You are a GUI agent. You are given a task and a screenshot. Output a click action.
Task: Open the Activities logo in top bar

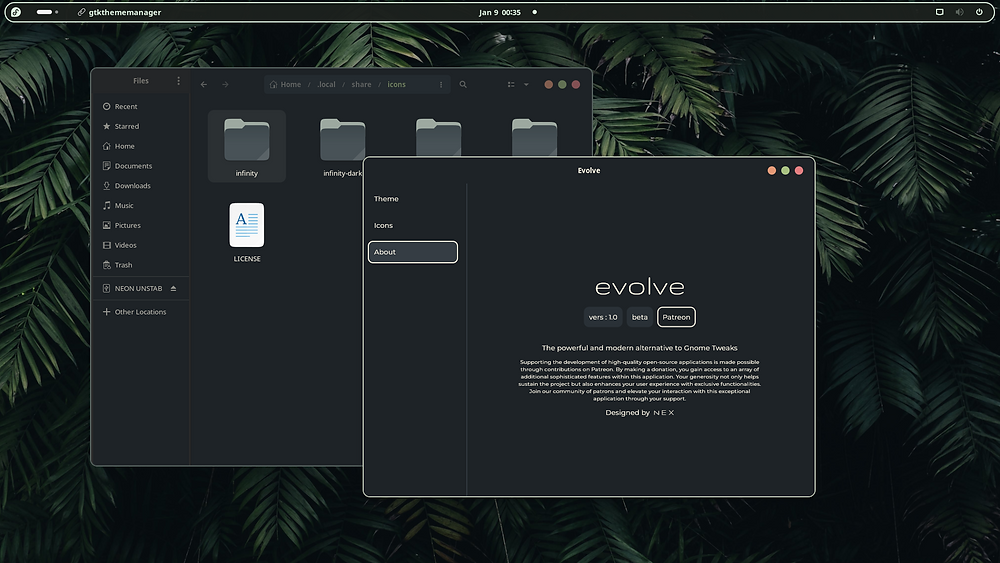tap(16, 12)
